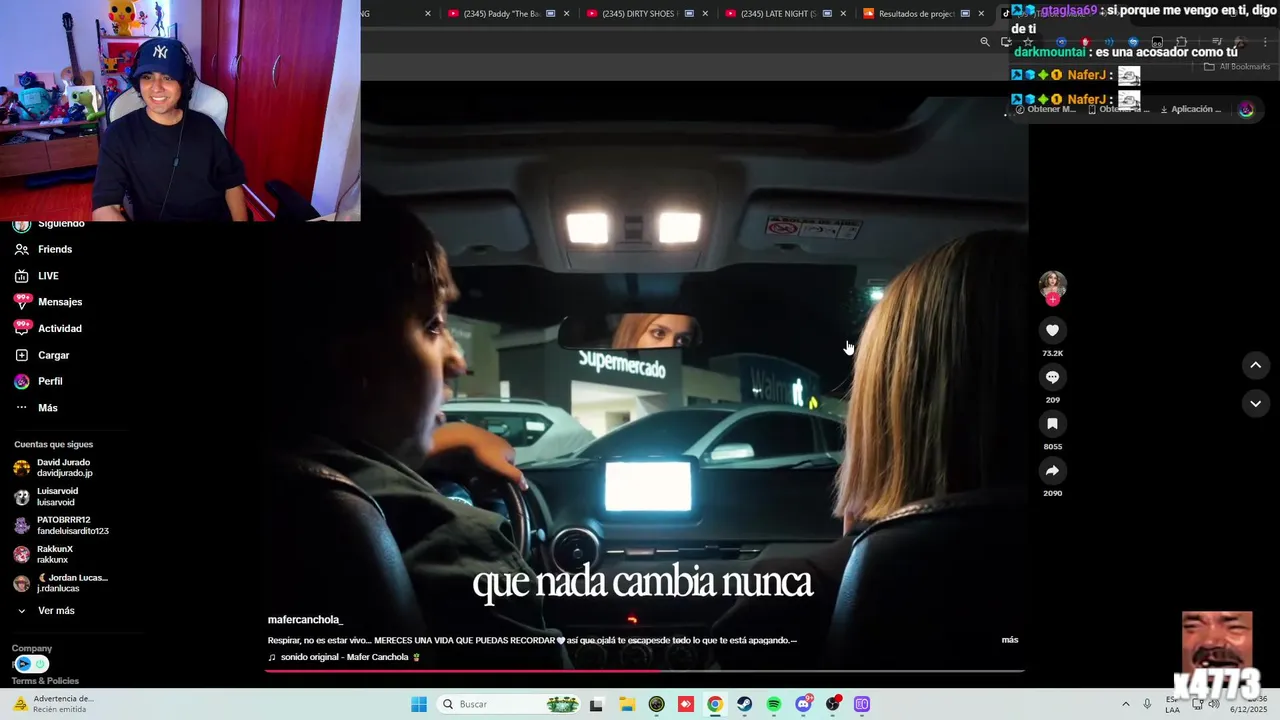Click the Actividad icon with 99+ badge

click(22, 327)
